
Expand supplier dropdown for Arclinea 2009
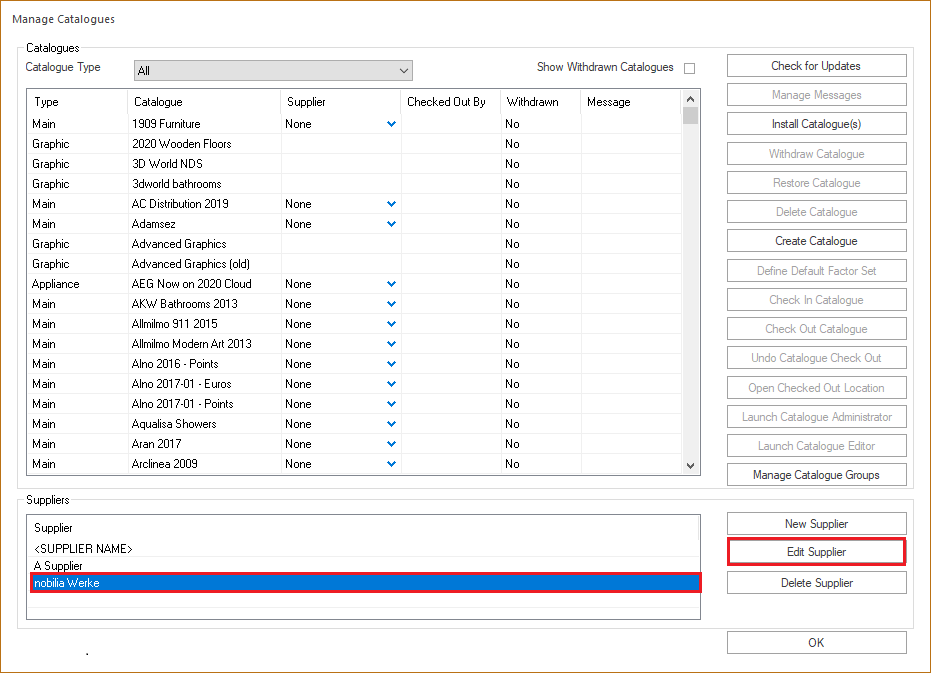pyautogui.click(x=391, y=464)
